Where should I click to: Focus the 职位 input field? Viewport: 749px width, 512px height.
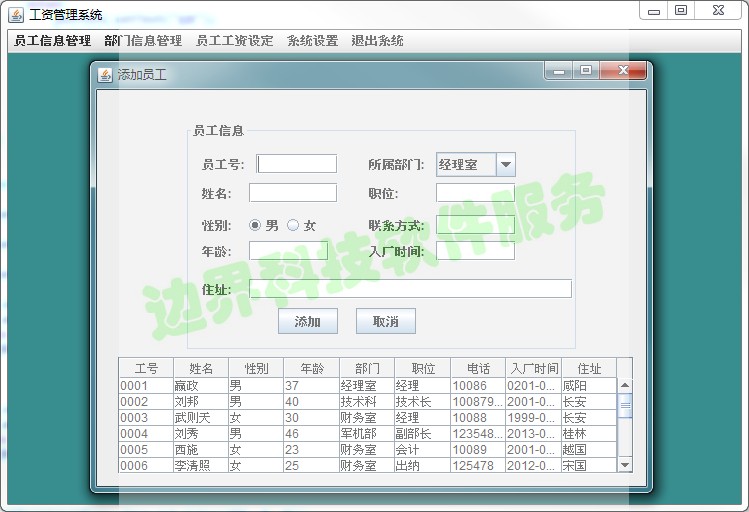(x=475, y=193)
